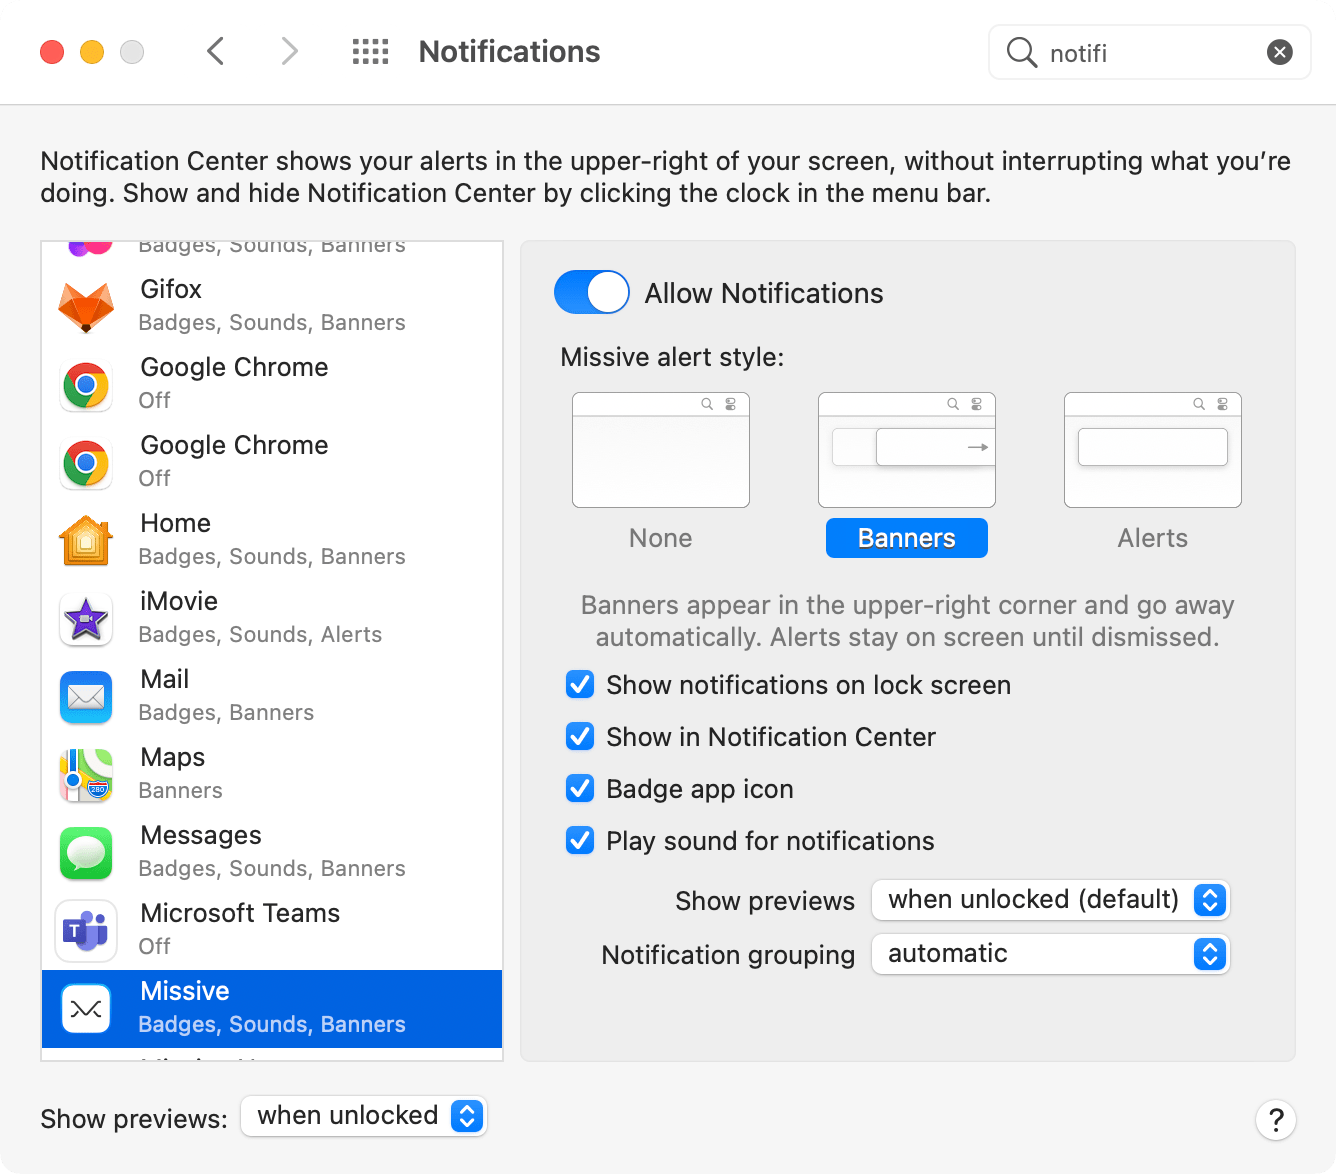The width and height of the screenshot is (1336, 1174).
Task: Disable Play sound for notifications
Action: tap(580, 840)
